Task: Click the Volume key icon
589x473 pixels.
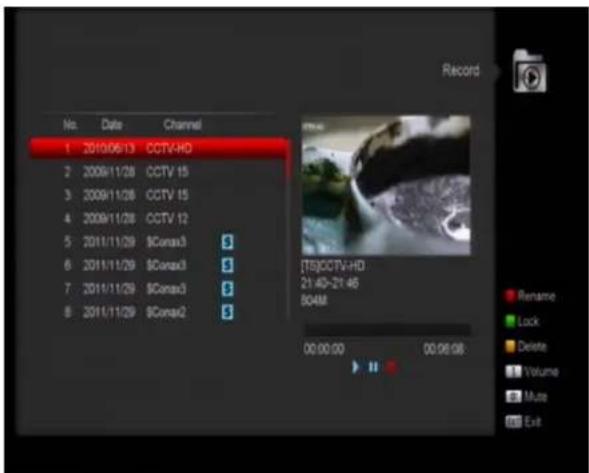Action: point(513,372)
